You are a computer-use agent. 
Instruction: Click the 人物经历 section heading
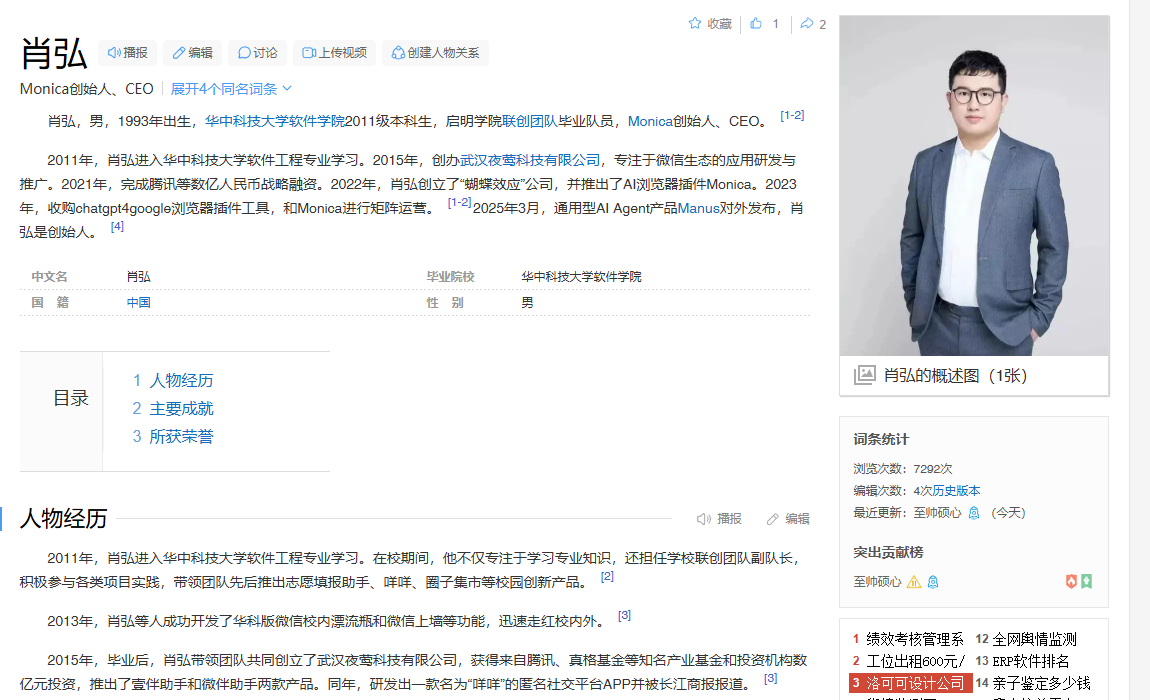click(x=64, y=518)
